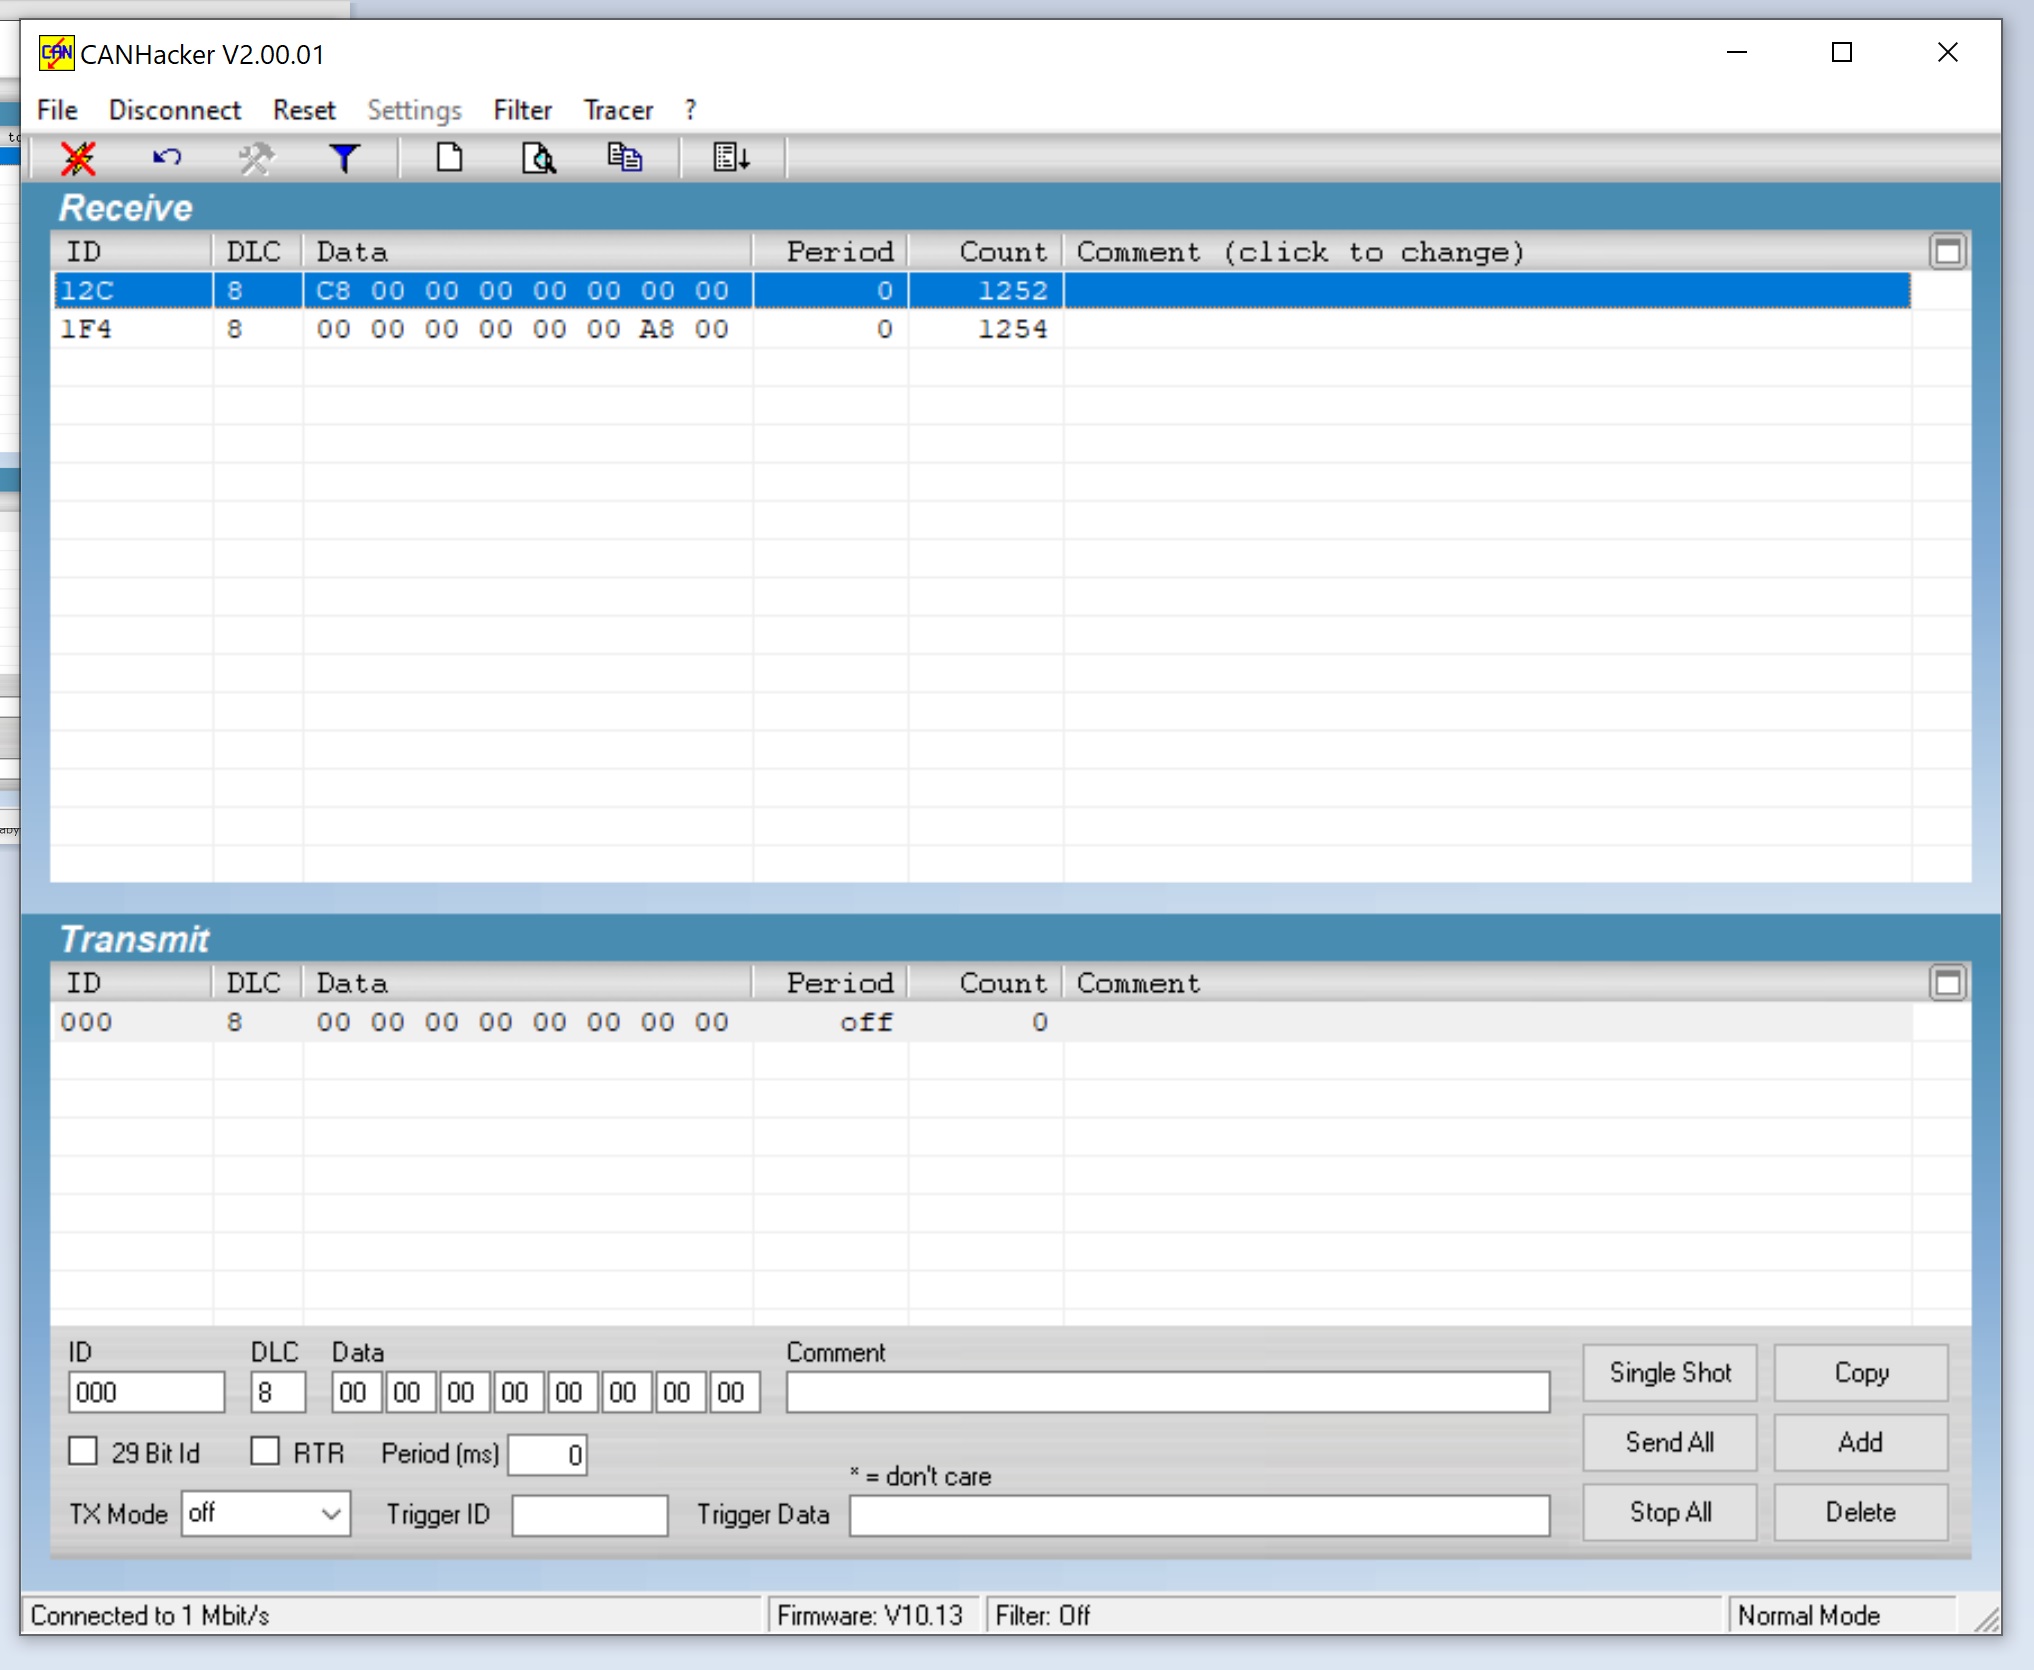Viewport: 2034px width, 1670px height.
Task: Click the new blank document toolbar icon
Action: click(449, 158)
